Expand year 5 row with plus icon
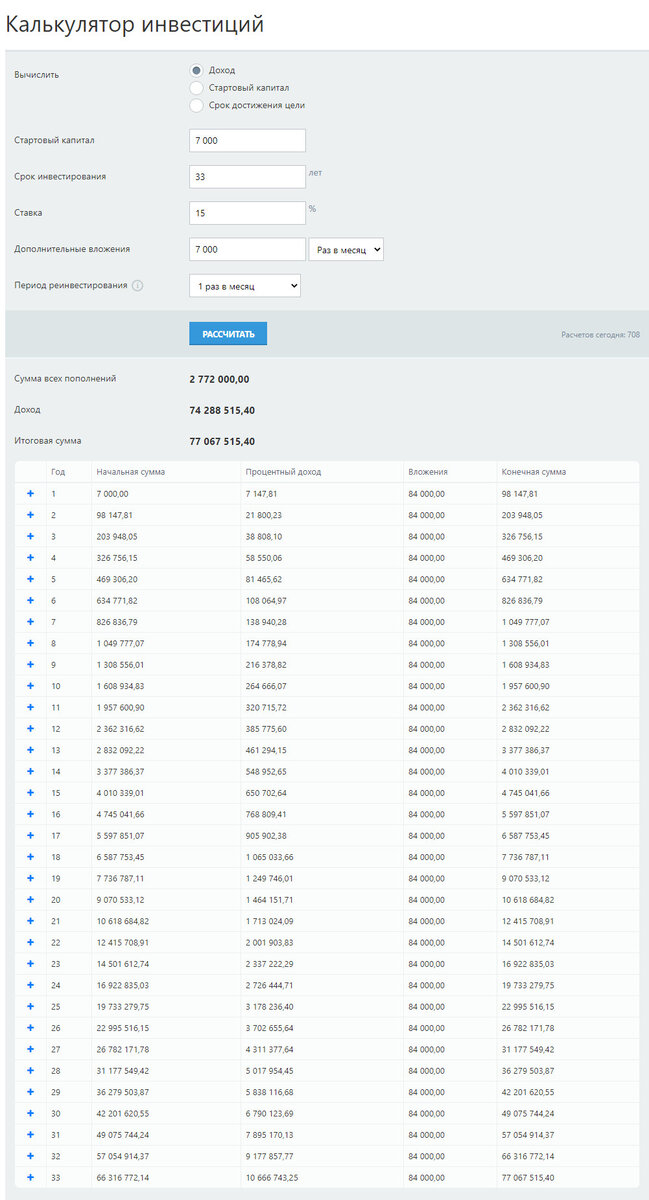This screenshot has width=649, height=1200. tap(30, 578)
